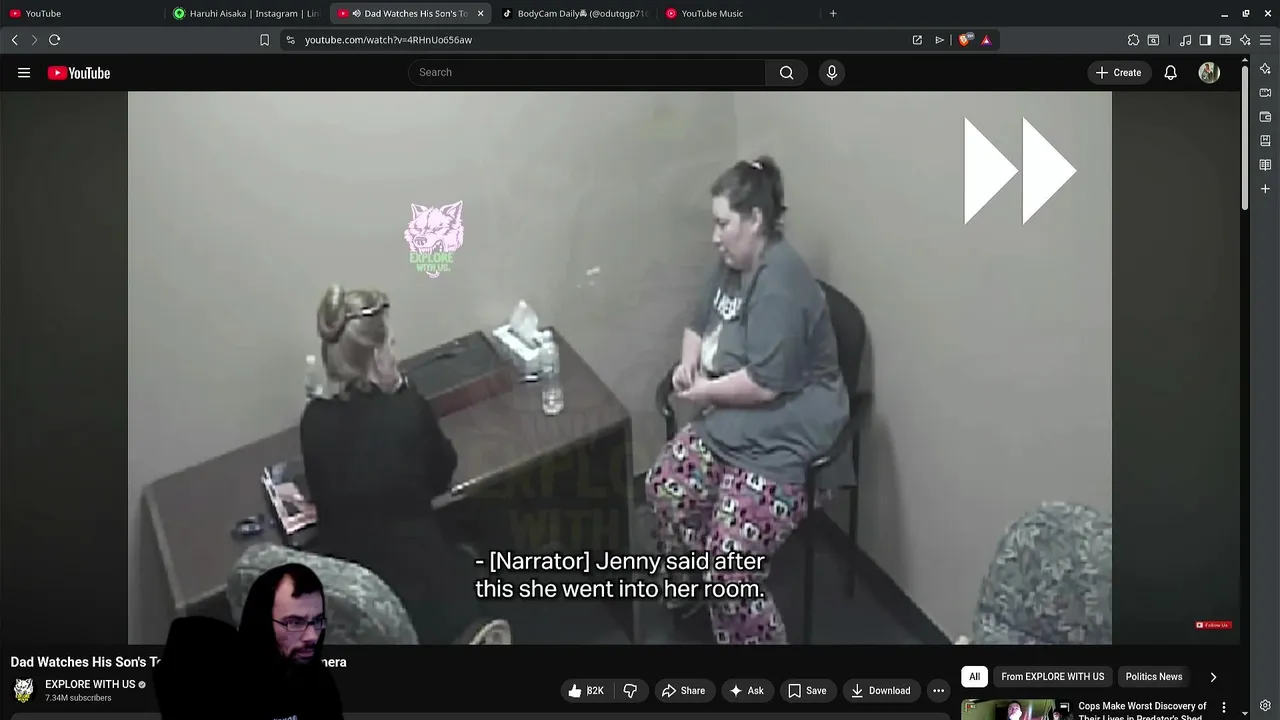Toggle the browser sidebar panel
The height and width of the screenshot is (720, 1280).
tap(1205, 40)
